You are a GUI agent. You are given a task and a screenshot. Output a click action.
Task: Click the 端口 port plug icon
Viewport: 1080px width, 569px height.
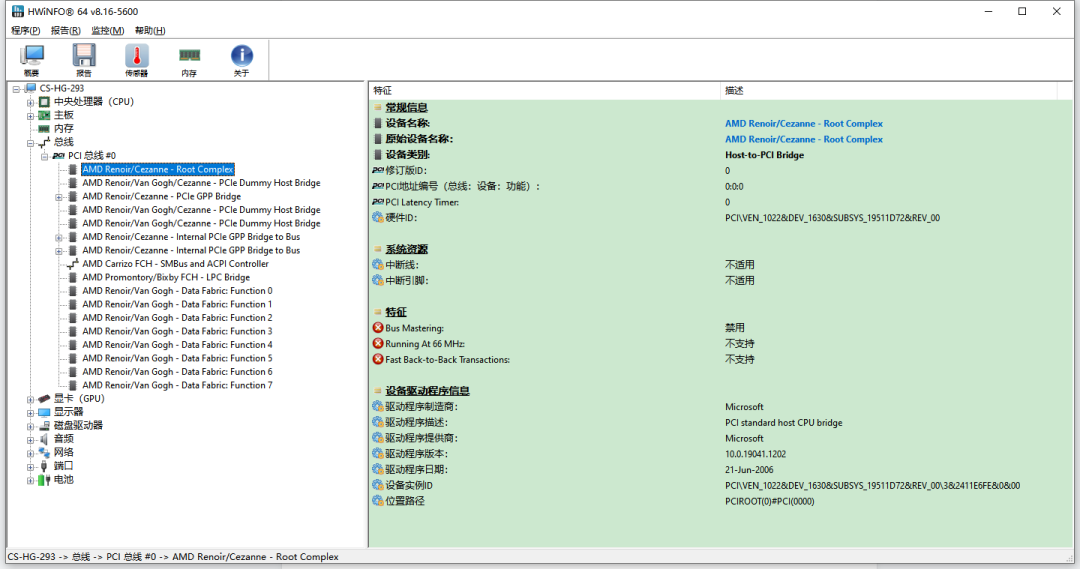pyautogui.click(x=44, y=466)
